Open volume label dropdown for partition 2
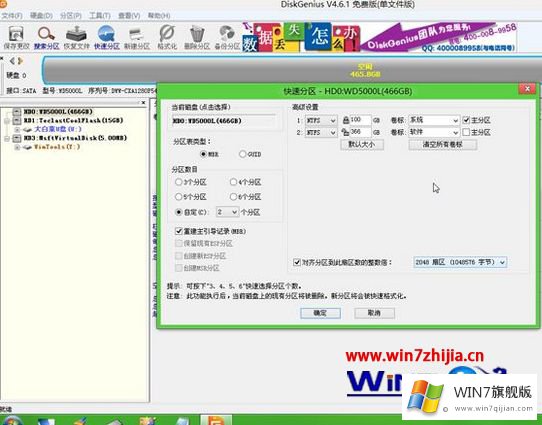 point(434,132)
